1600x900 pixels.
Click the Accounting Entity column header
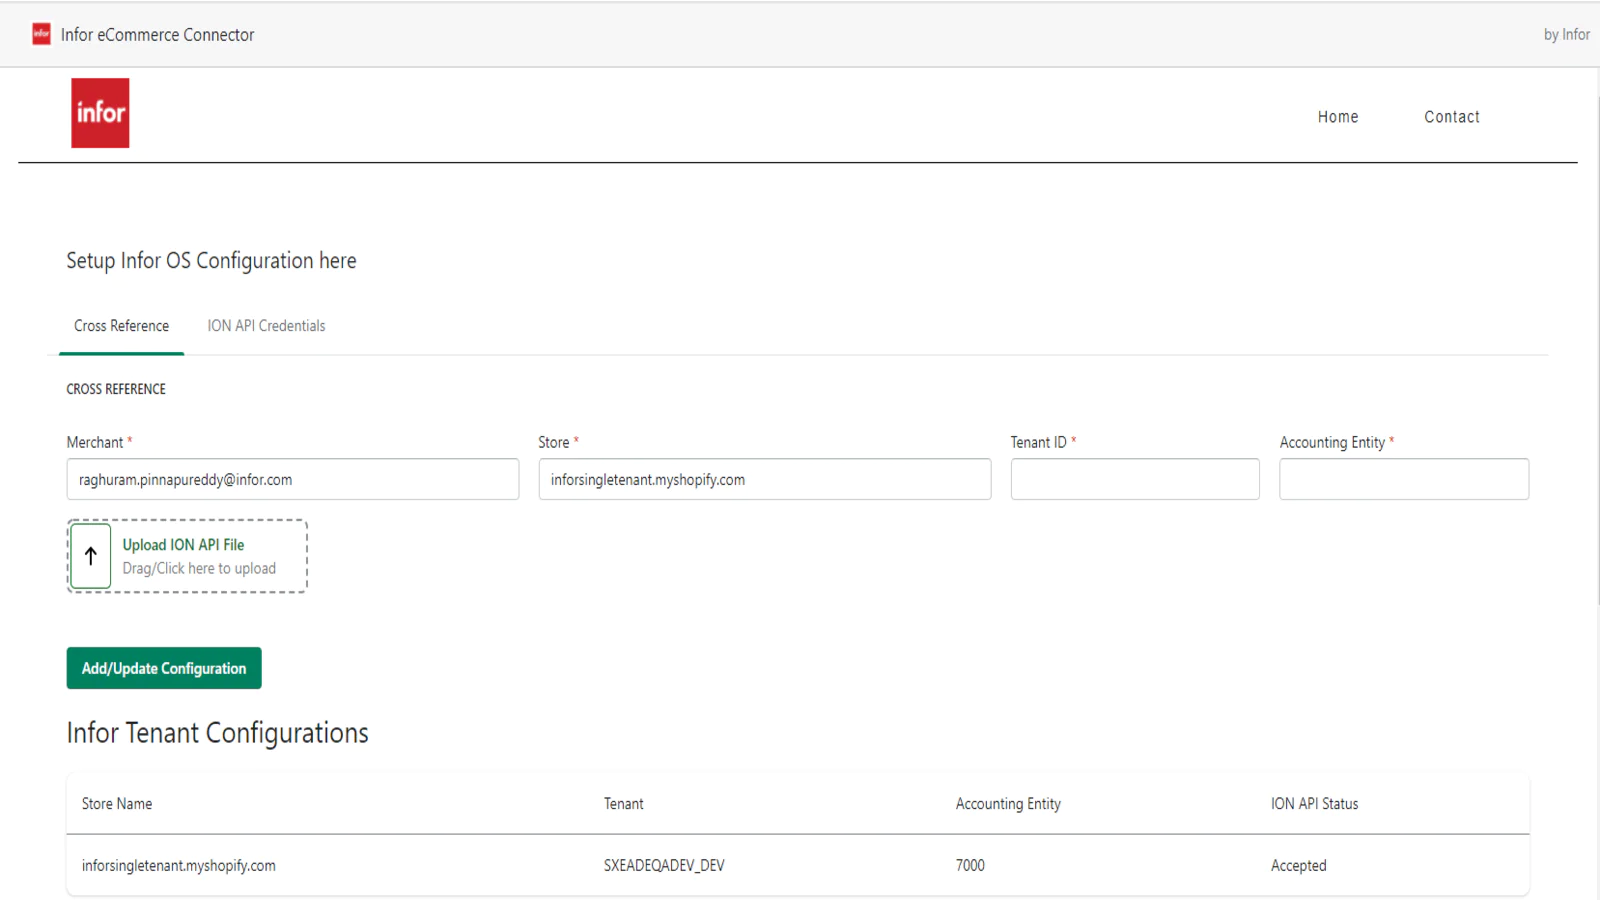pos(1008,804)
